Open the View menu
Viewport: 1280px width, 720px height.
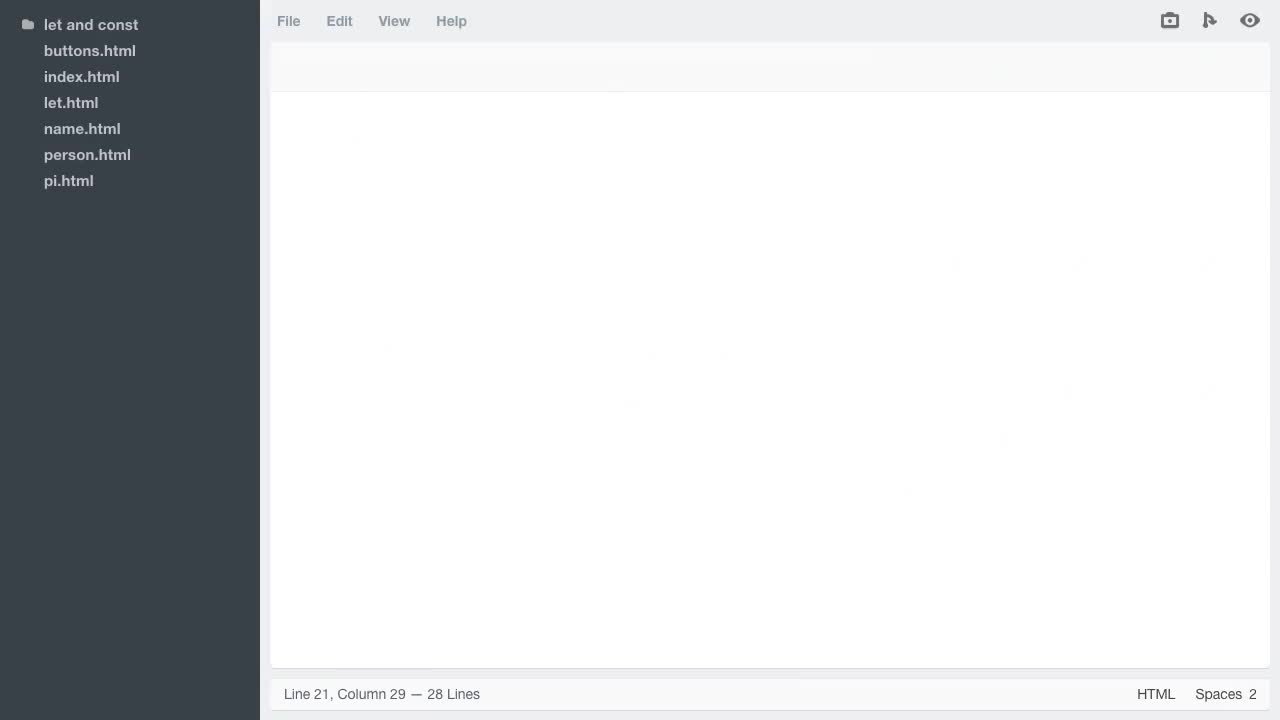(393, 21)
